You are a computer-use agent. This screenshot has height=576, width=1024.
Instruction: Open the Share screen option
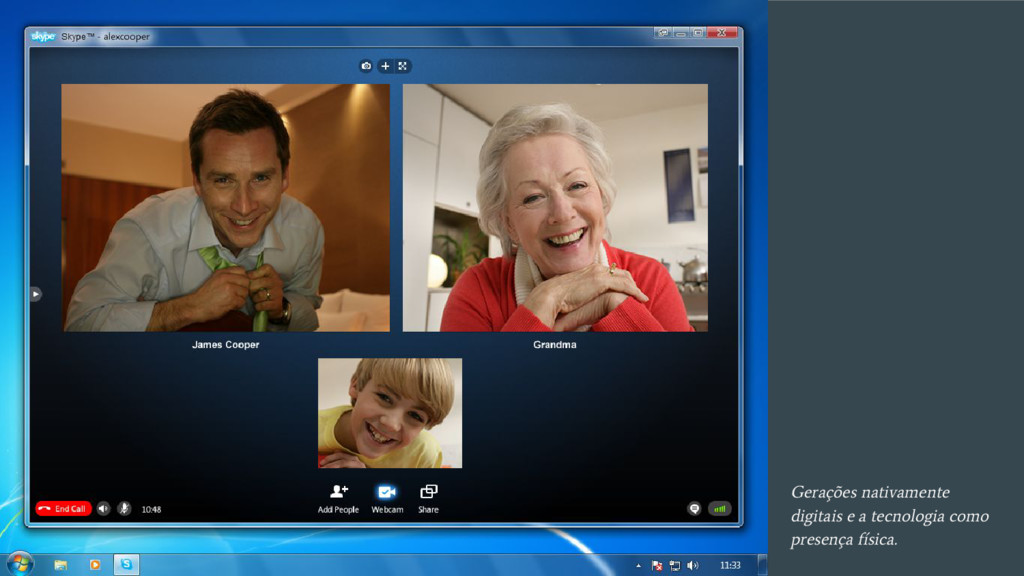[428, 499]
